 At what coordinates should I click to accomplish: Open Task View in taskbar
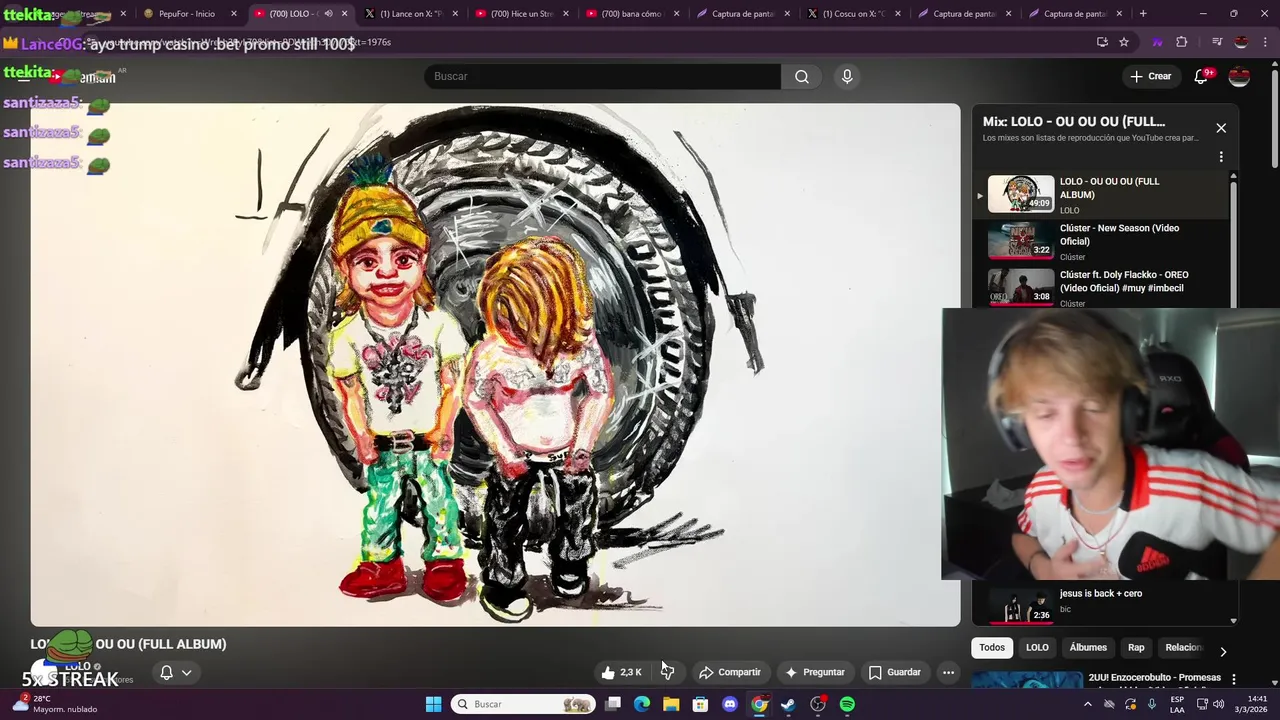pyautogui.click(x=613, y=704)
